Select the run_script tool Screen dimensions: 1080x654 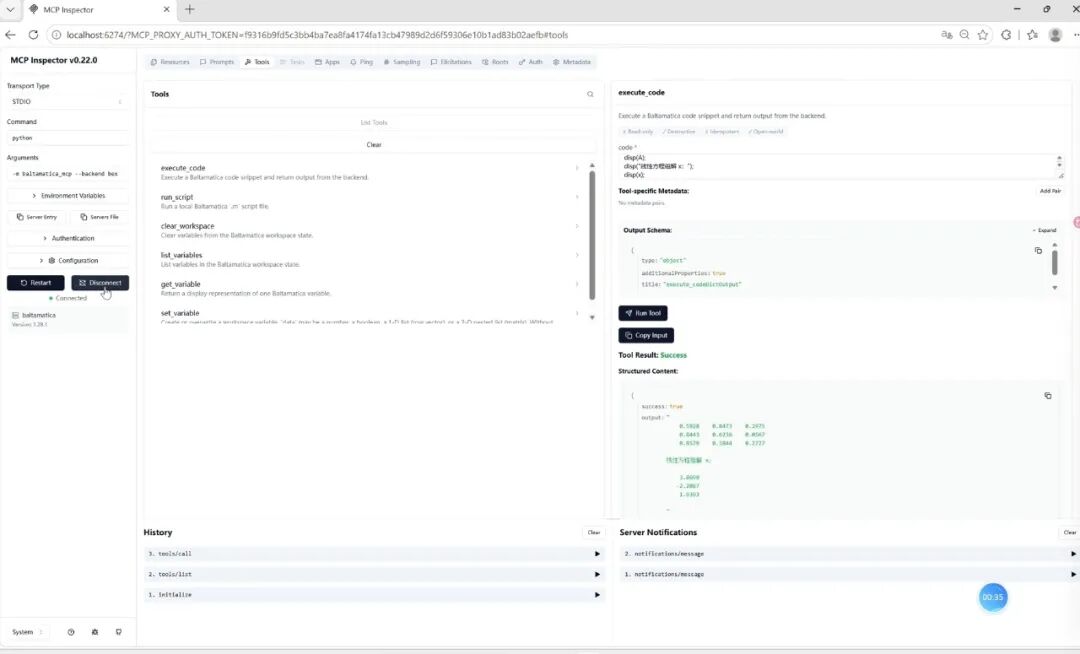368,201
